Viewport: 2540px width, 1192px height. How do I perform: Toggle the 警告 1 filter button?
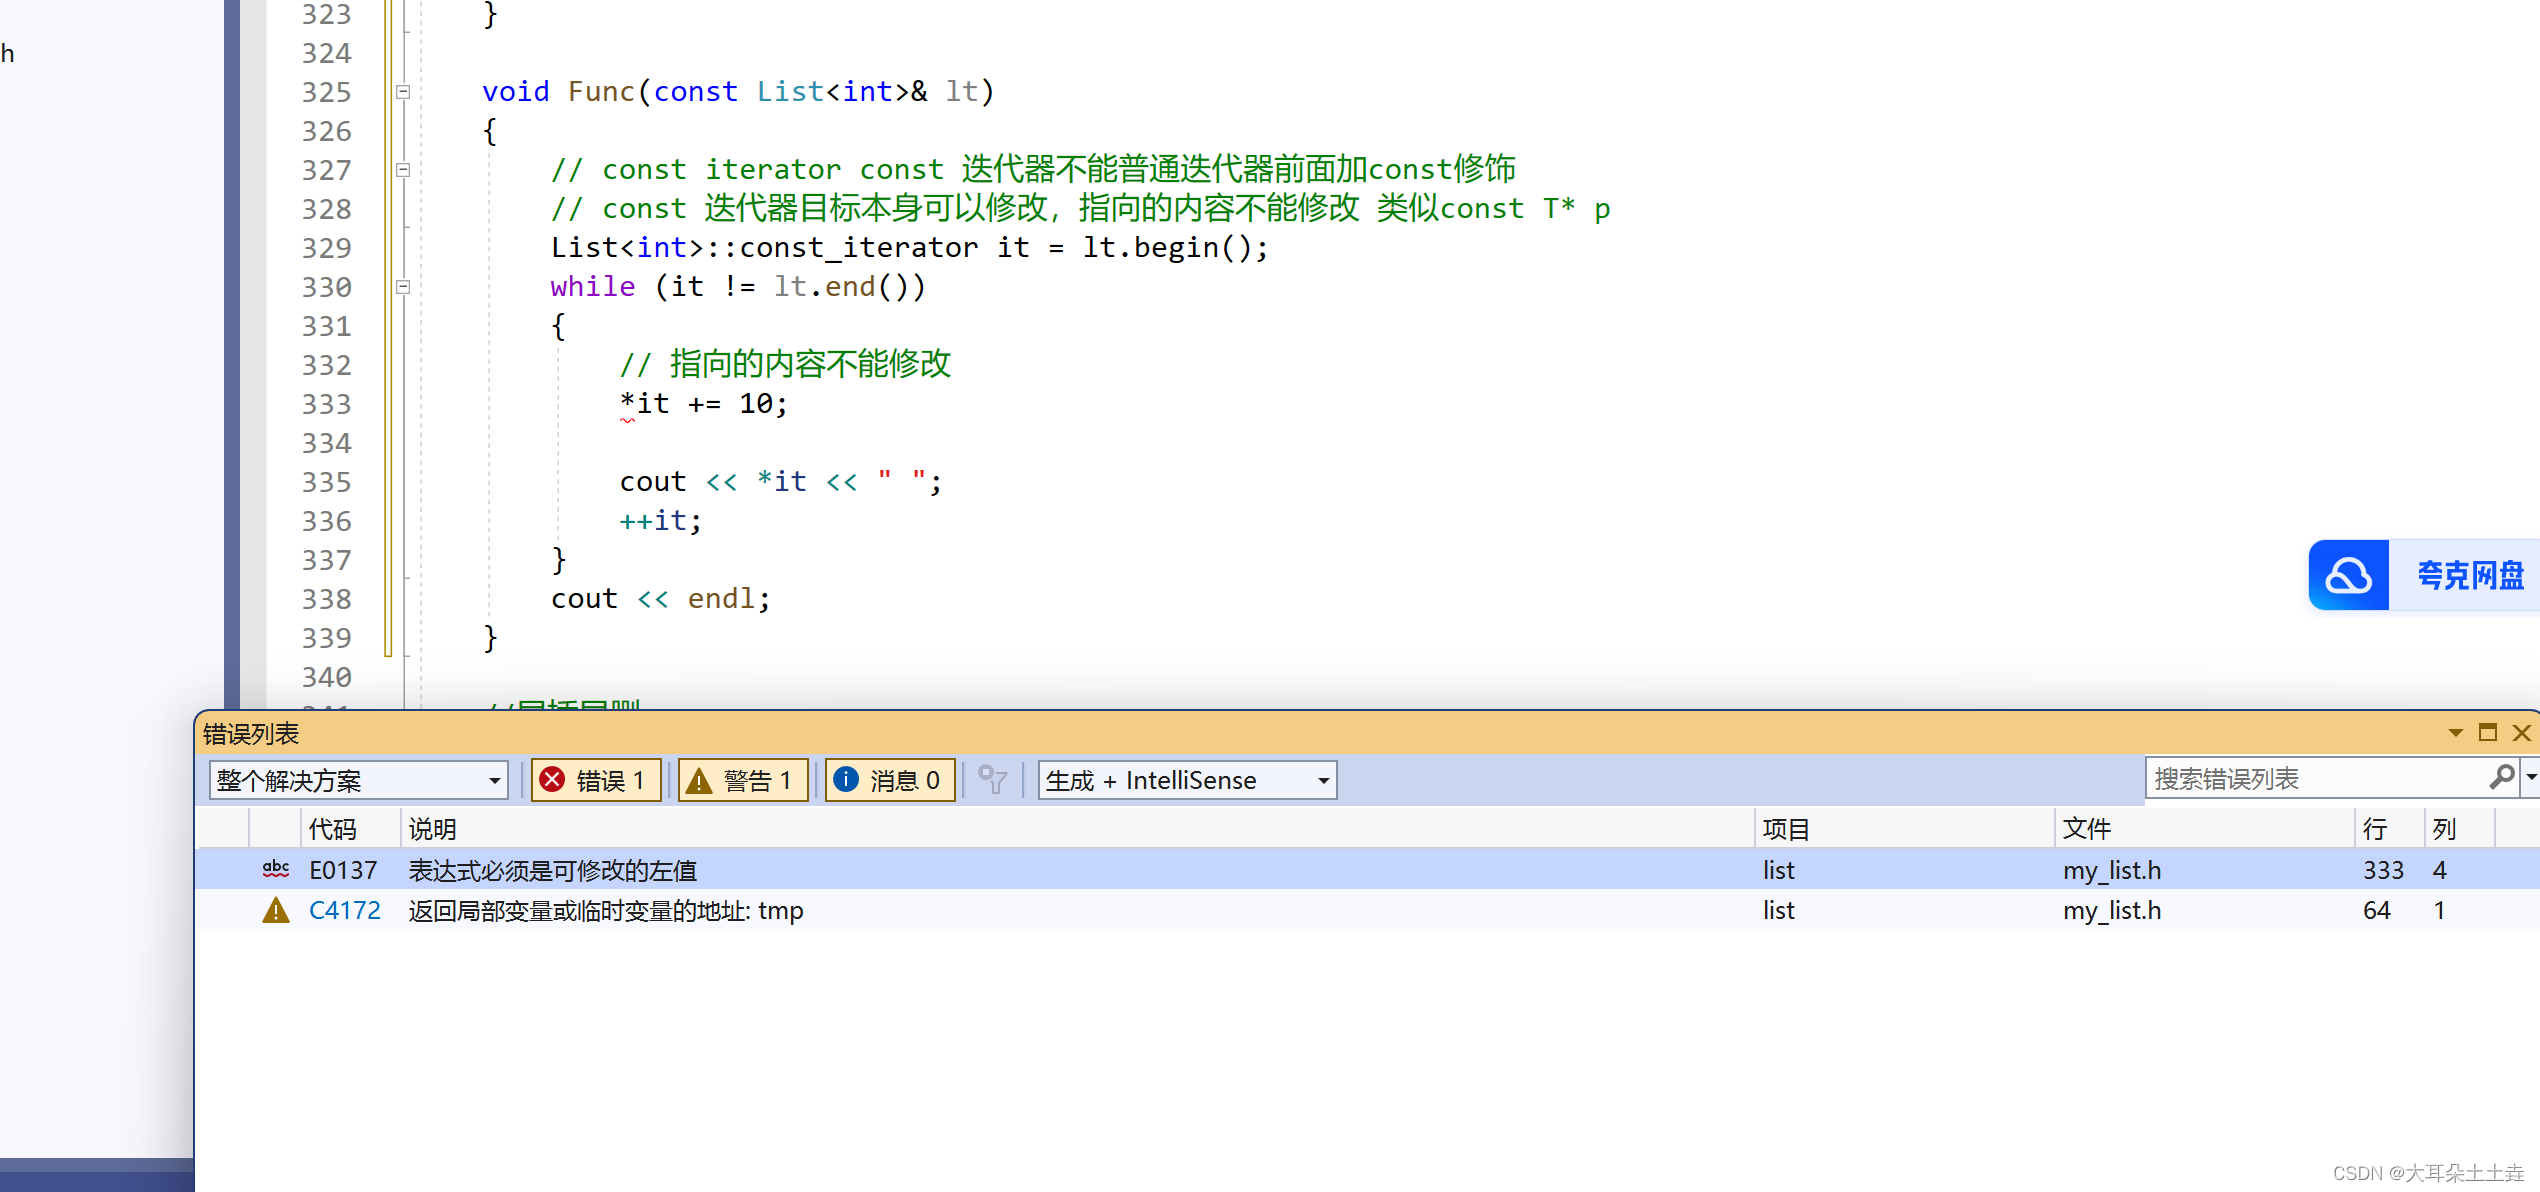tap(743, 780)
